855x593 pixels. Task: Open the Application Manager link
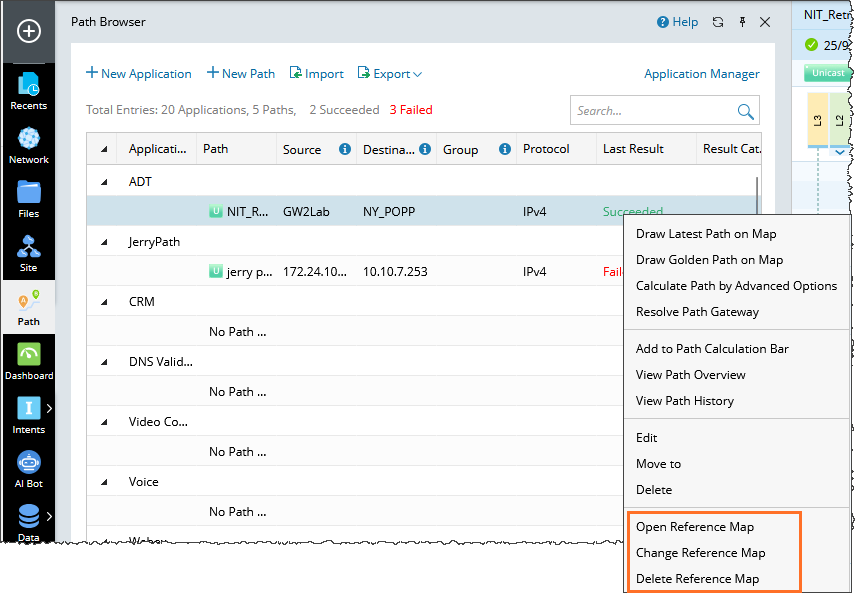[x=701, y=74]
